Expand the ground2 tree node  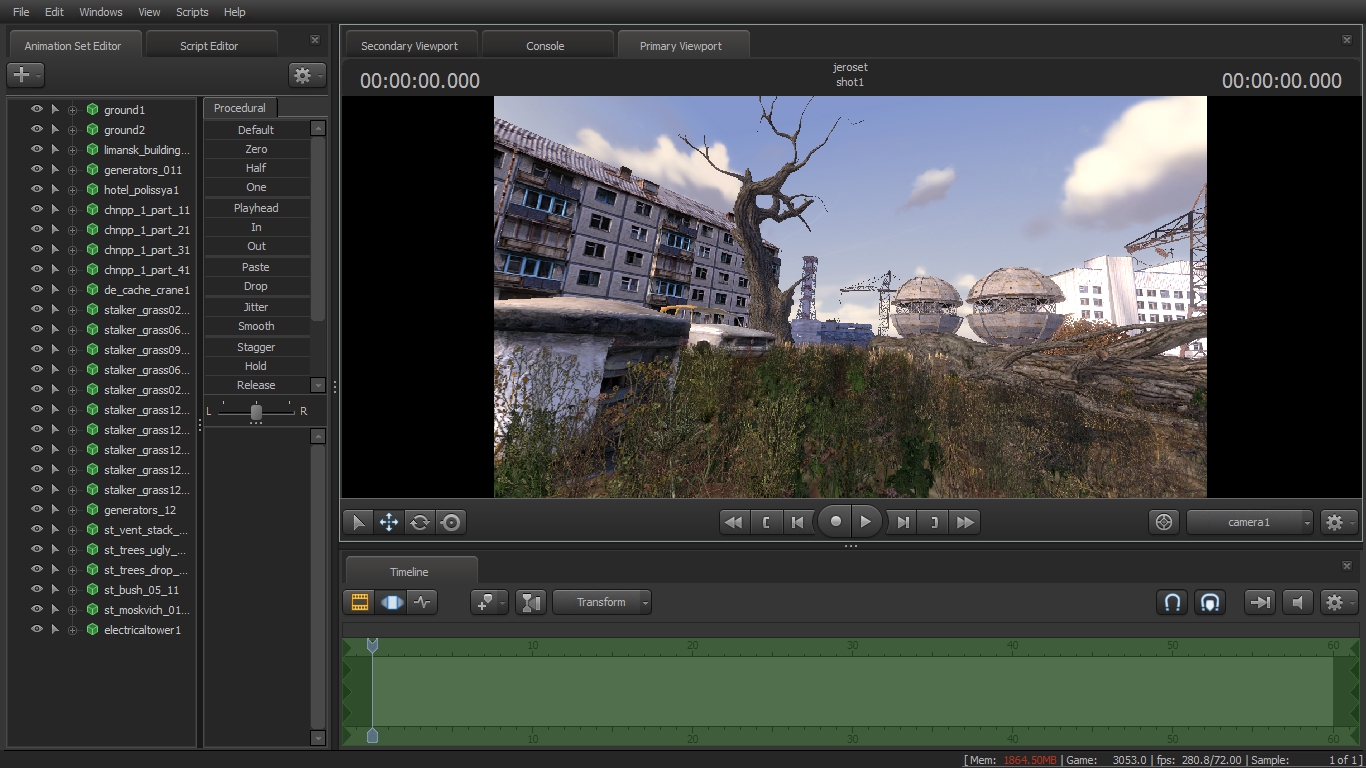tap(72, 130)
